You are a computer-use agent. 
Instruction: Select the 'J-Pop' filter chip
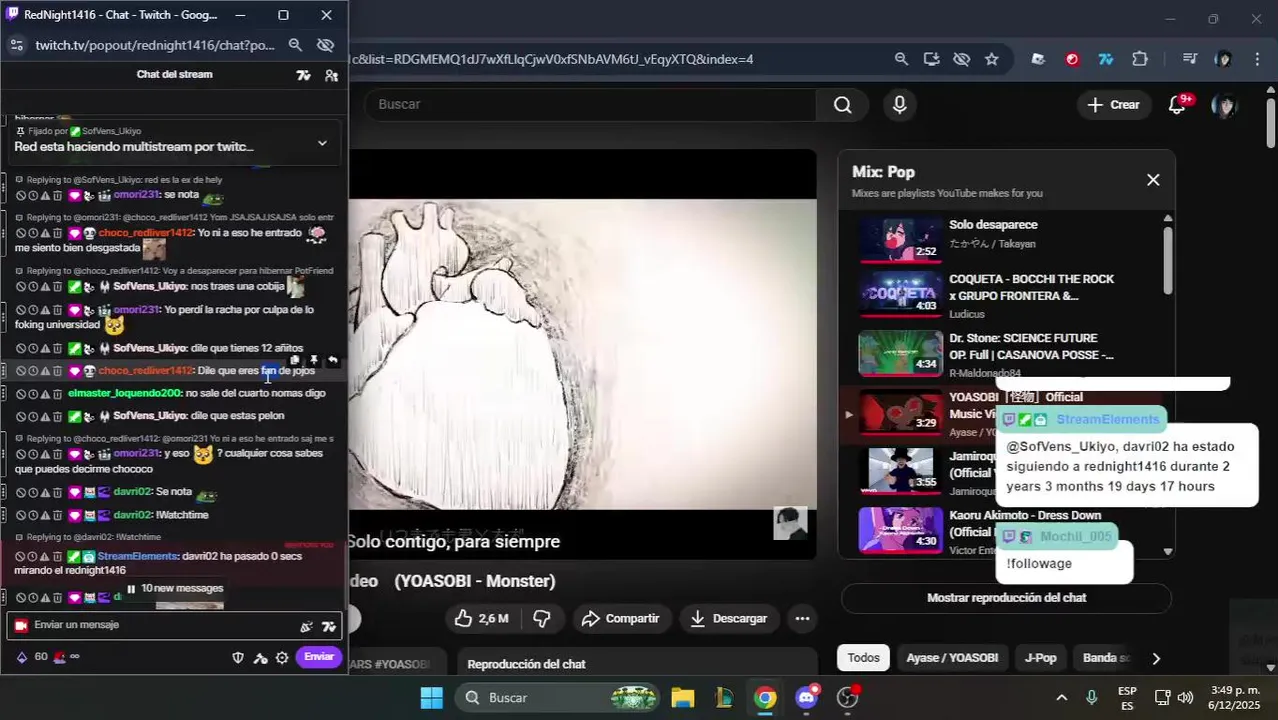(x=1040, y=658)
